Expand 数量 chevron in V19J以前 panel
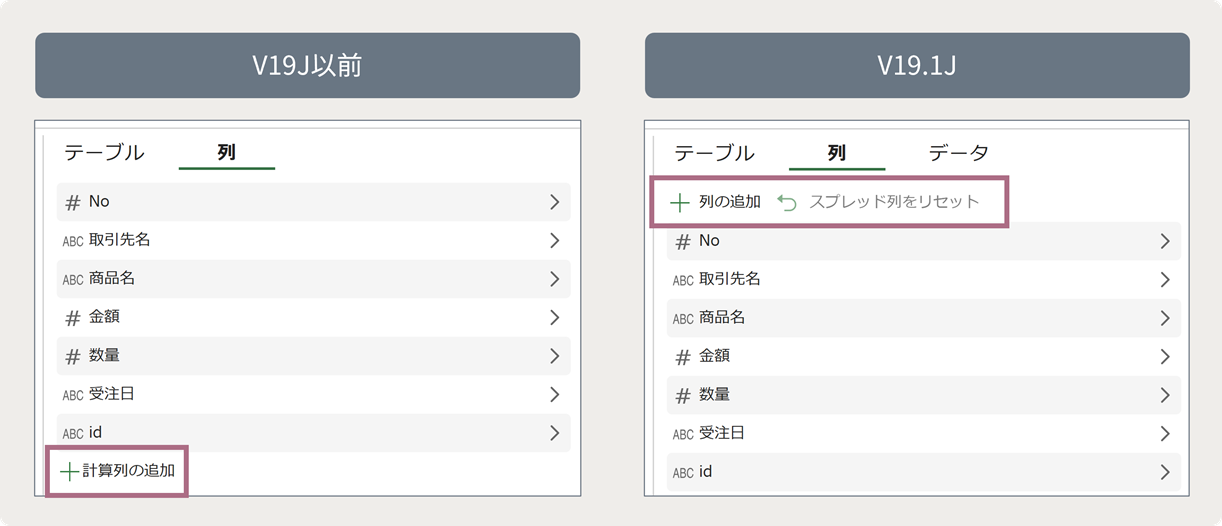Screen dimensions: 1222x526 pyautogui.click(x=554, y=356)
